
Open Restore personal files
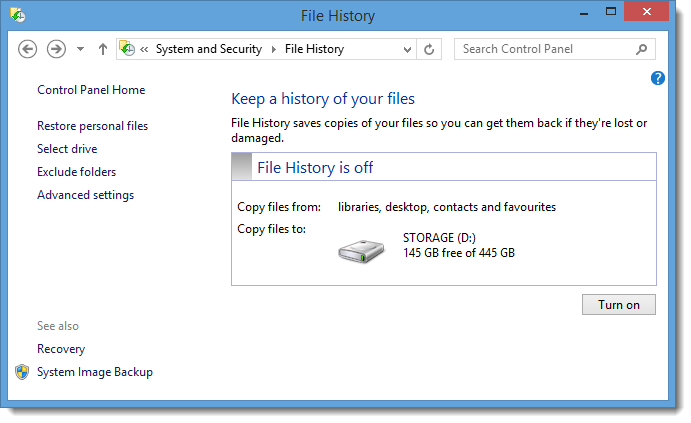(93, 126)
